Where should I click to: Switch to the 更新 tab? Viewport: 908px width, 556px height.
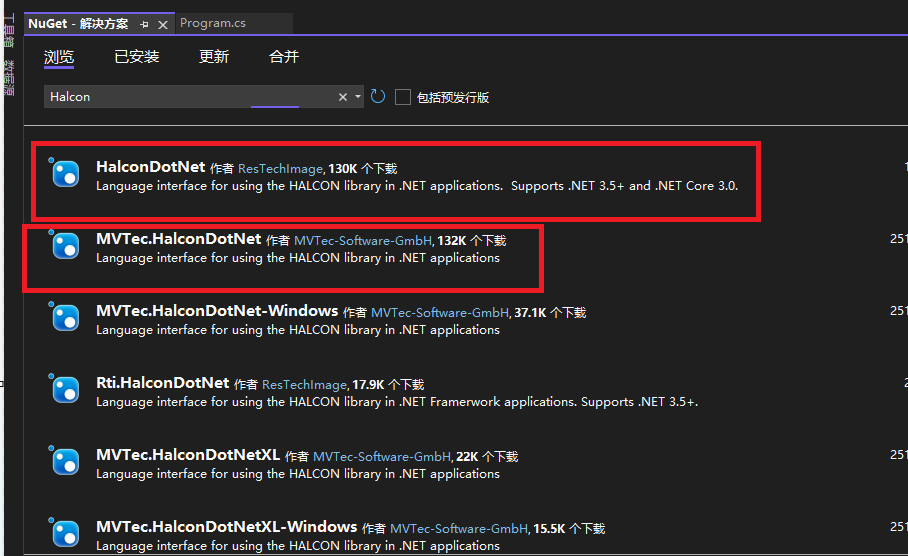[214, 57]
